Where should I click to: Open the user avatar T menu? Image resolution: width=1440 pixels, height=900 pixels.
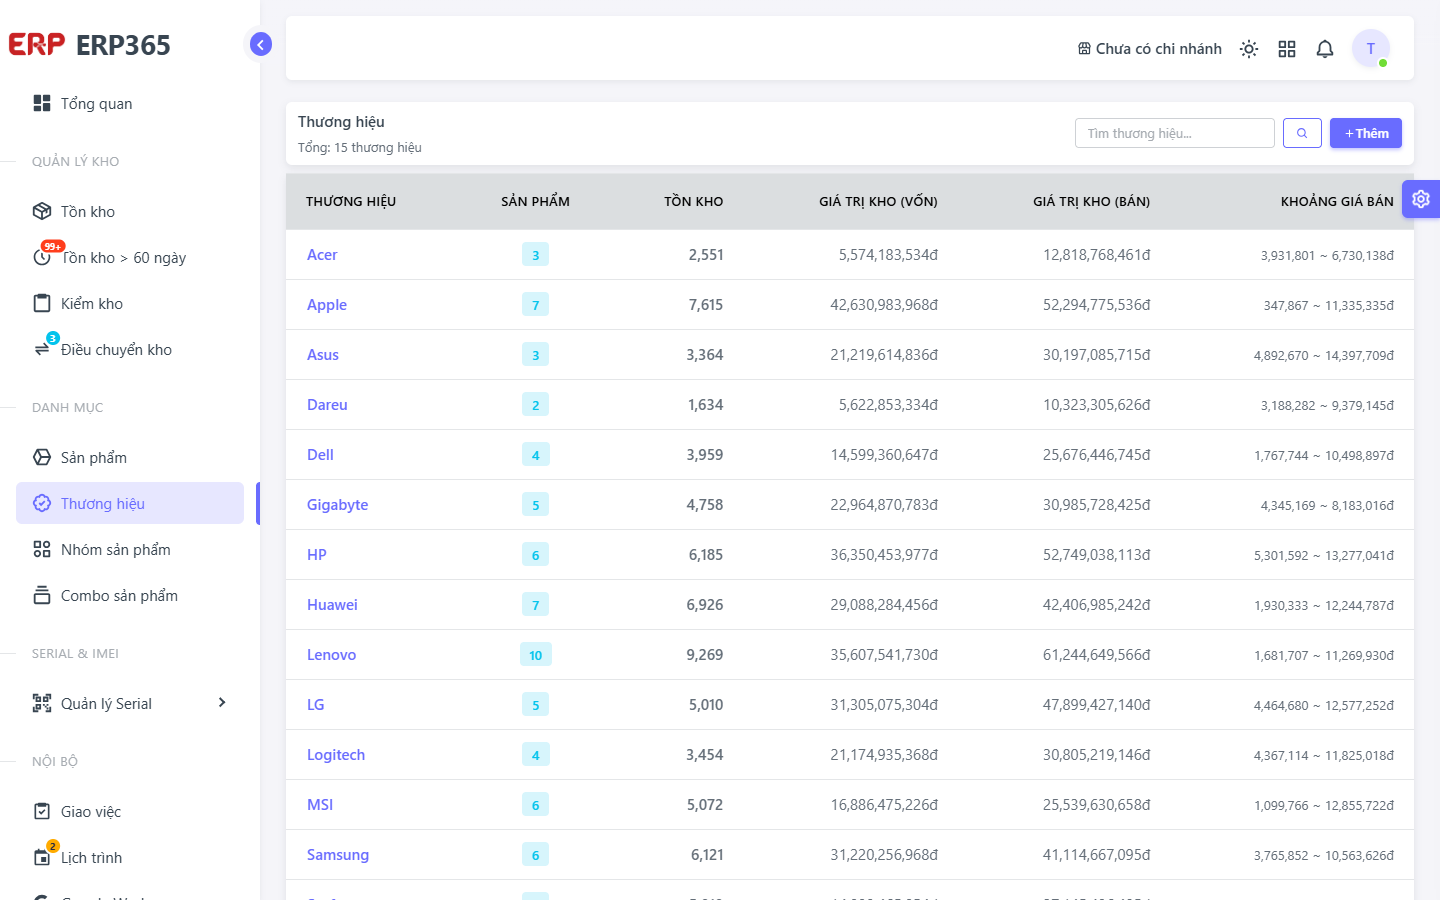[x=1371, y=48]
